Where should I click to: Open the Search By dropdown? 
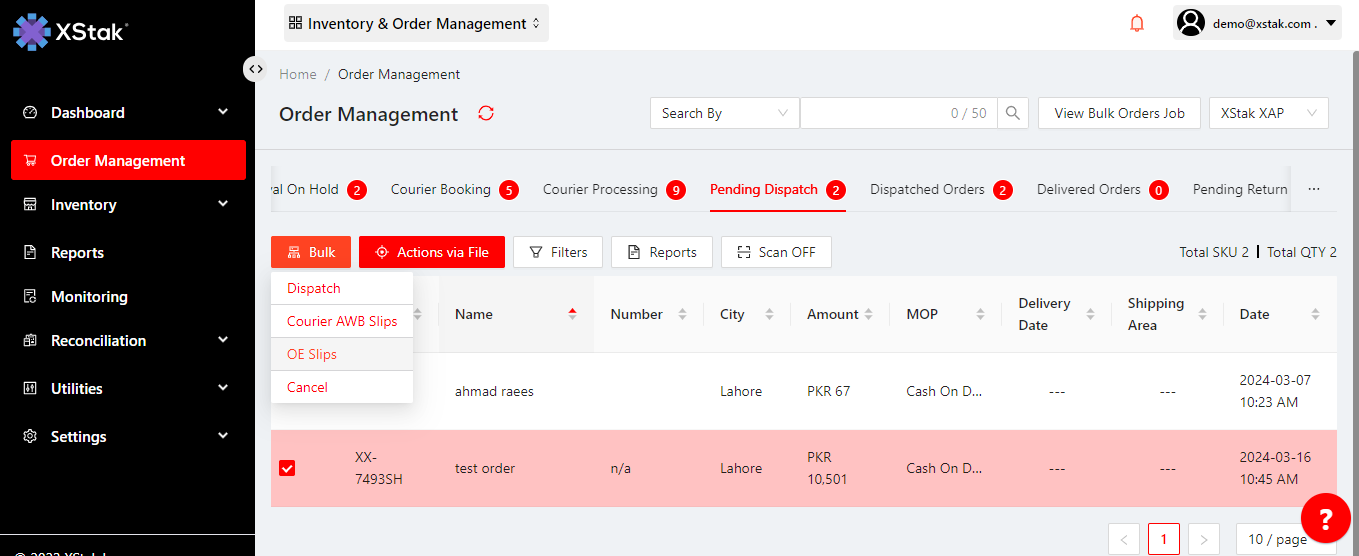point(724,113)
